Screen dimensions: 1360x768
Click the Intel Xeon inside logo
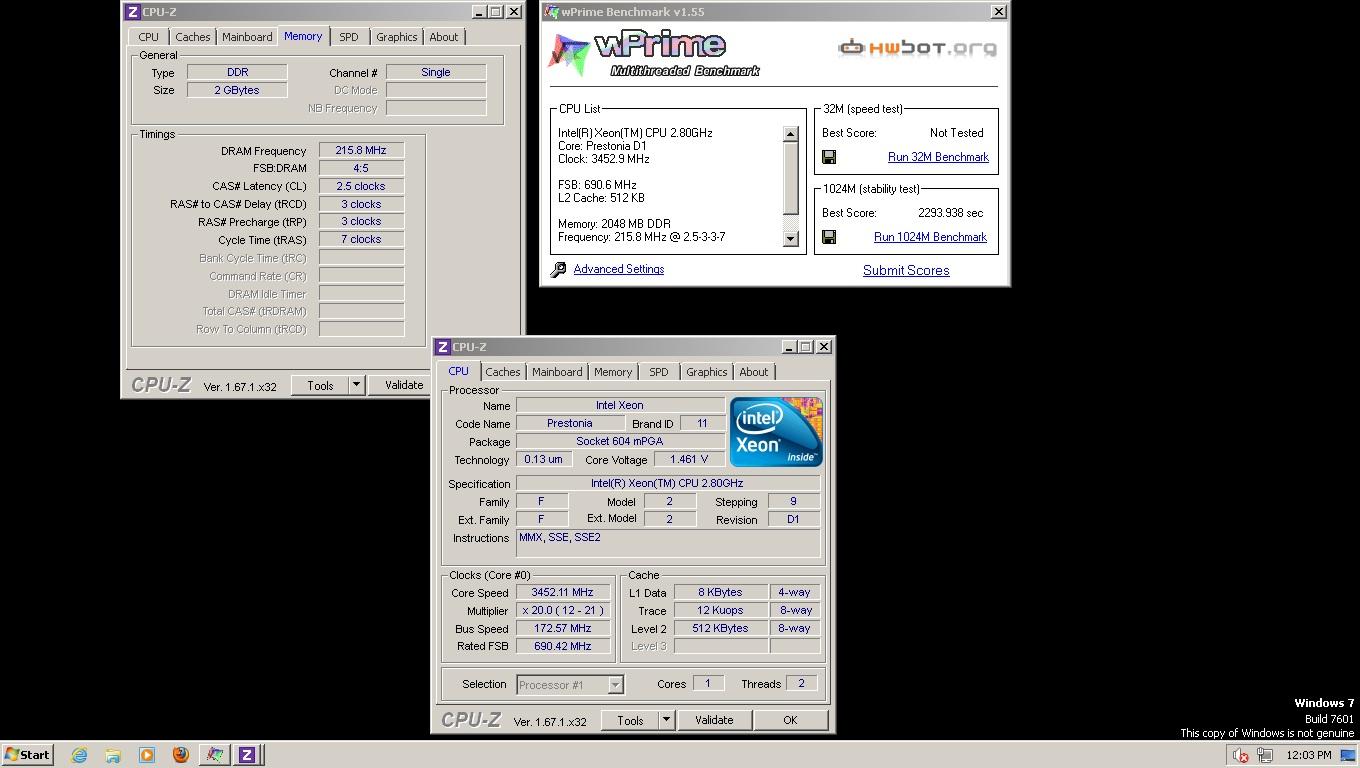click(776, 431)
